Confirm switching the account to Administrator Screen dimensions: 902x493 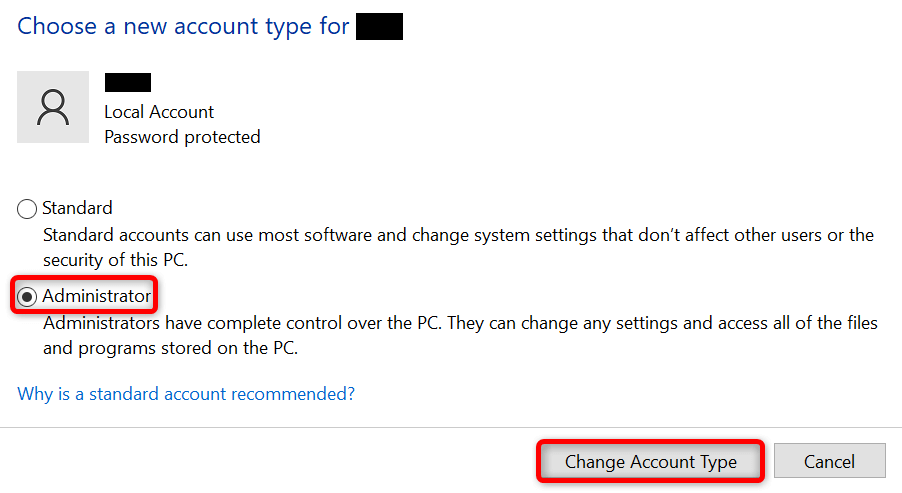tap(650, 462)
